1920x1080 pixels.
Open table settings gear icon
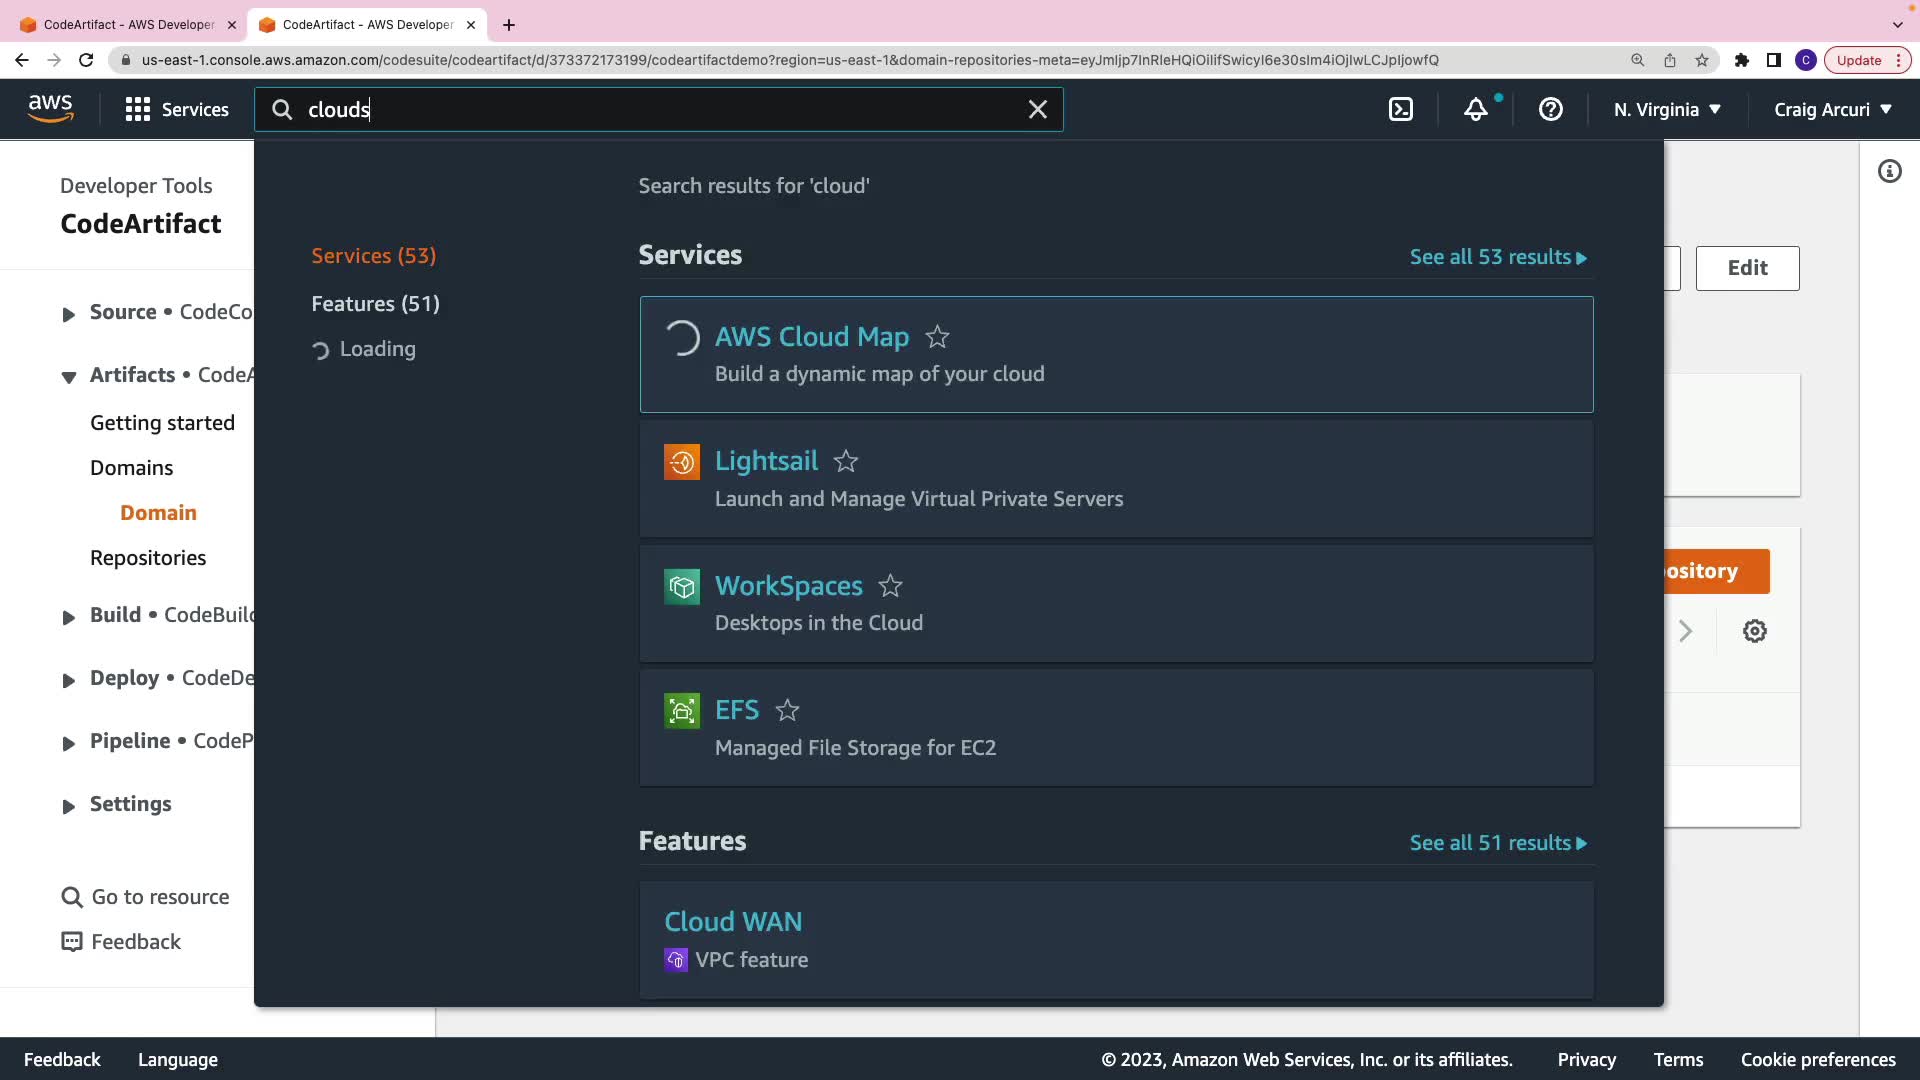click(1754, 631)
